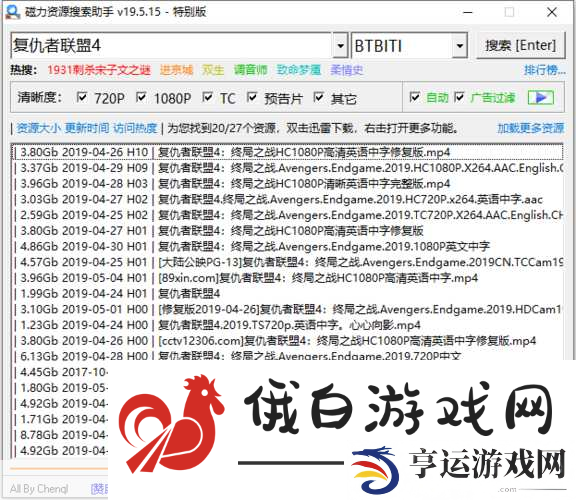Select the 8.78Gb 2019-04 result row
The height and width of the screenshot is (500, 576).
coord(60,435)
